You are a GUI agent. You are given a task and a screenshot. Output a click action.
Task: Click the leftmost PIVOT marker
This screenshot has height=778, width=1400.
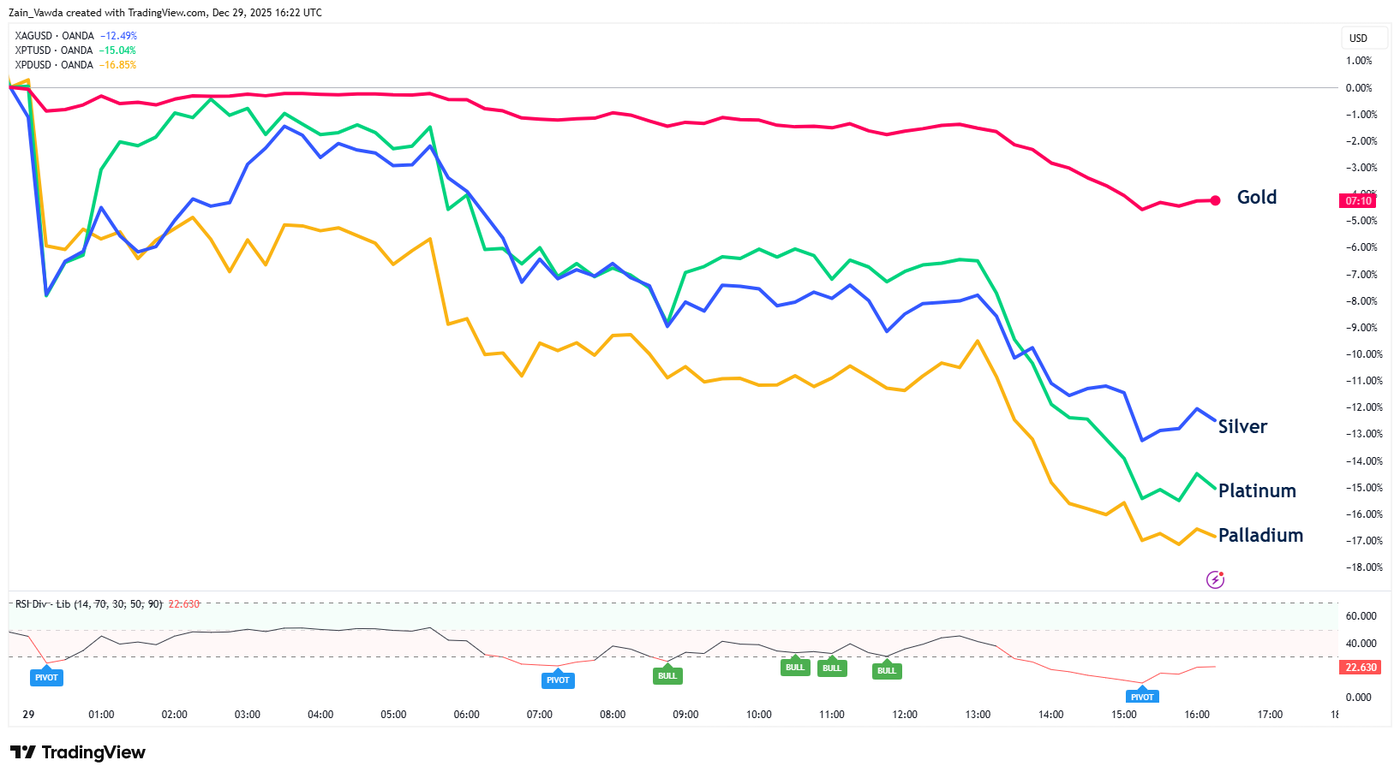pyautogui.click(x=46, y=677)
